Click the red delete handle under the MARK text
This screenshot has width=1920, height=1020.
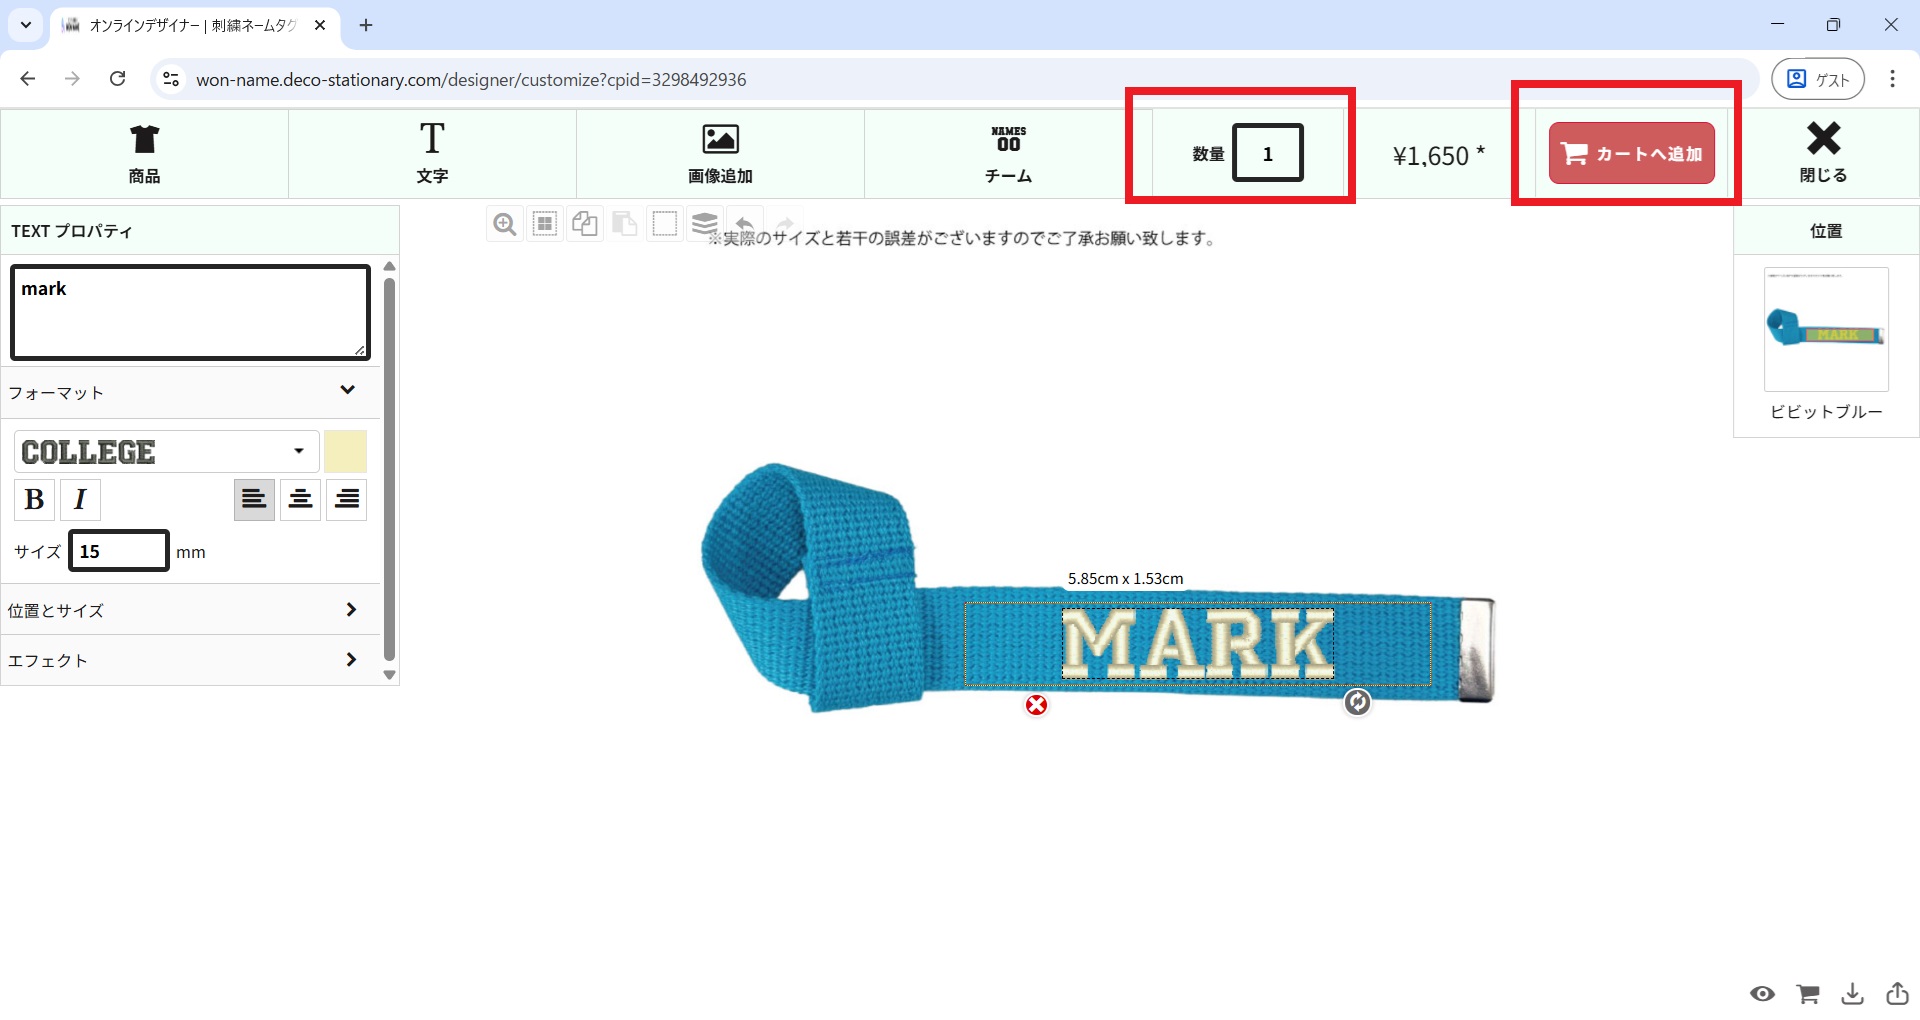[x=1037, y=705]
